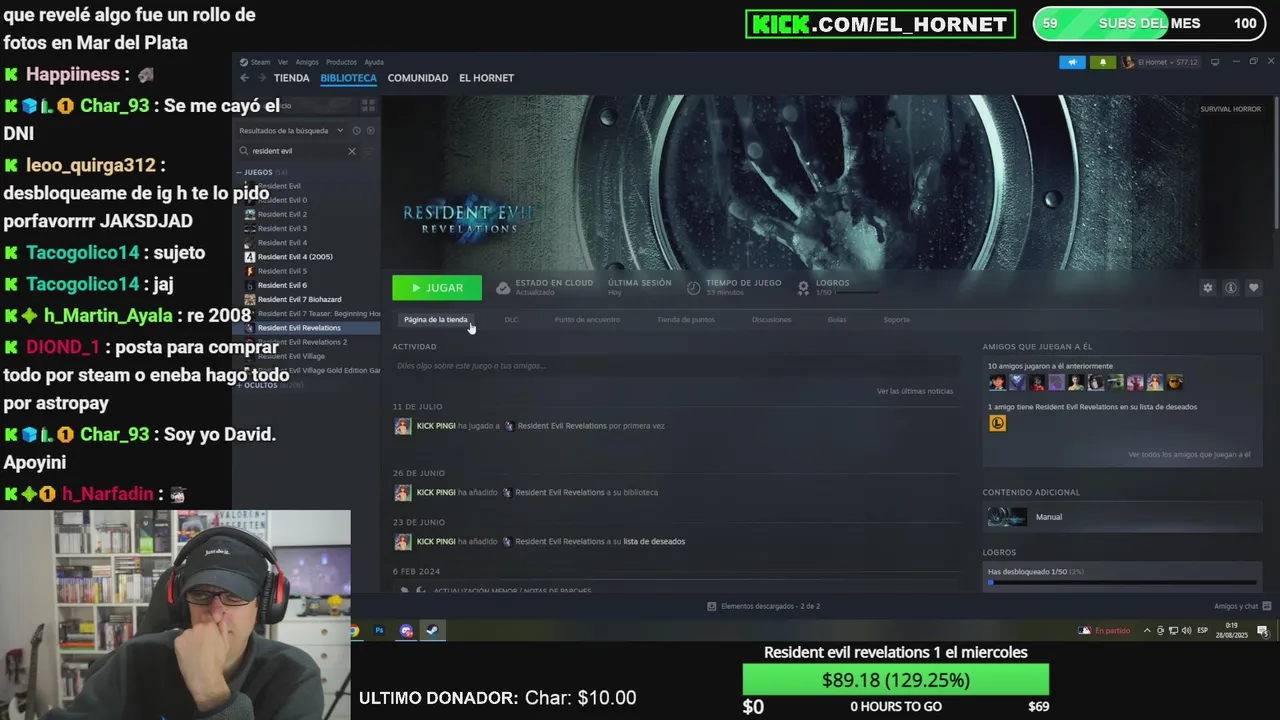The height and width of the screenshot is (720, 1280).
Task: Switch Steam to Big Picture mode icon
Action: click(1215, 62)
